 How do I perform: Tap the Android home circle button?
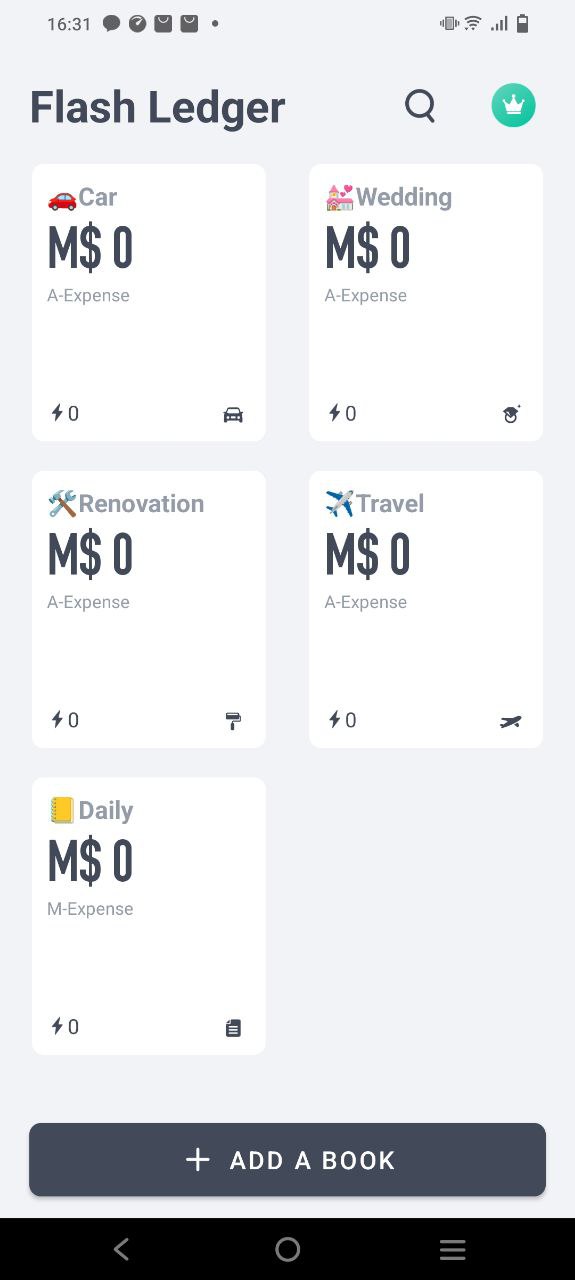(x=288, y=1249)
